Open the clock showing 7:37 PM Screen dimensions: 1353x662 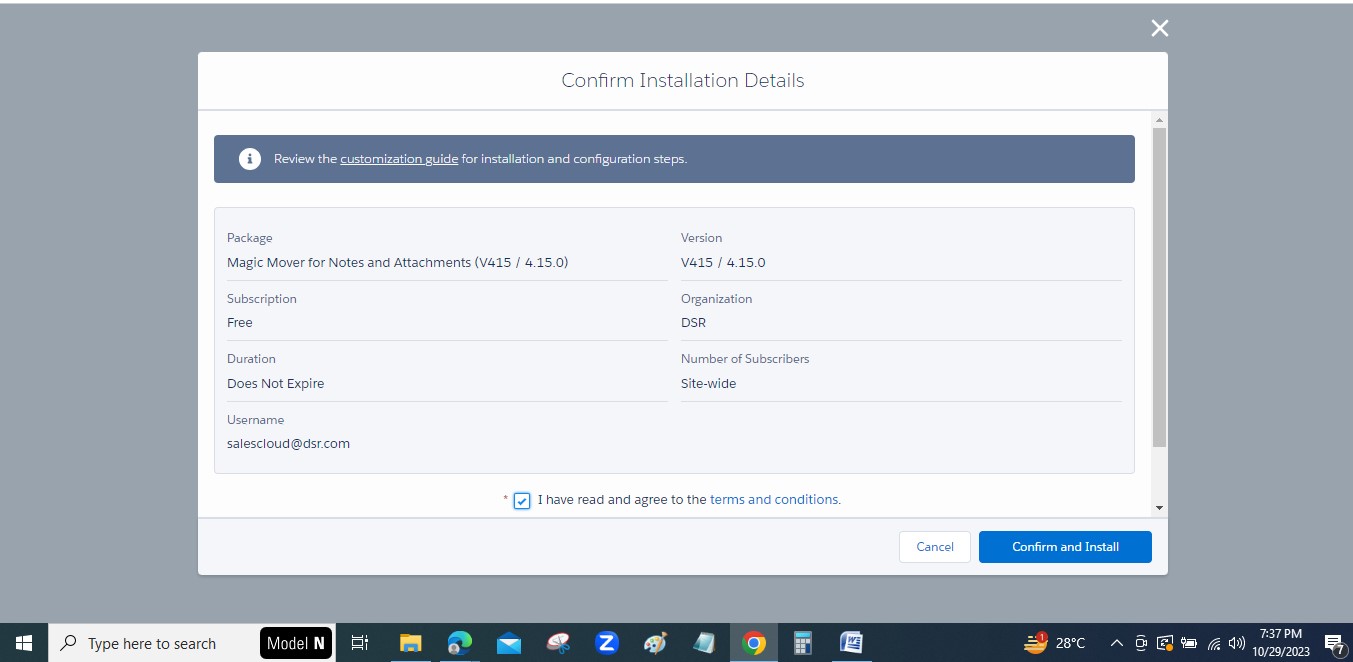1281,643
